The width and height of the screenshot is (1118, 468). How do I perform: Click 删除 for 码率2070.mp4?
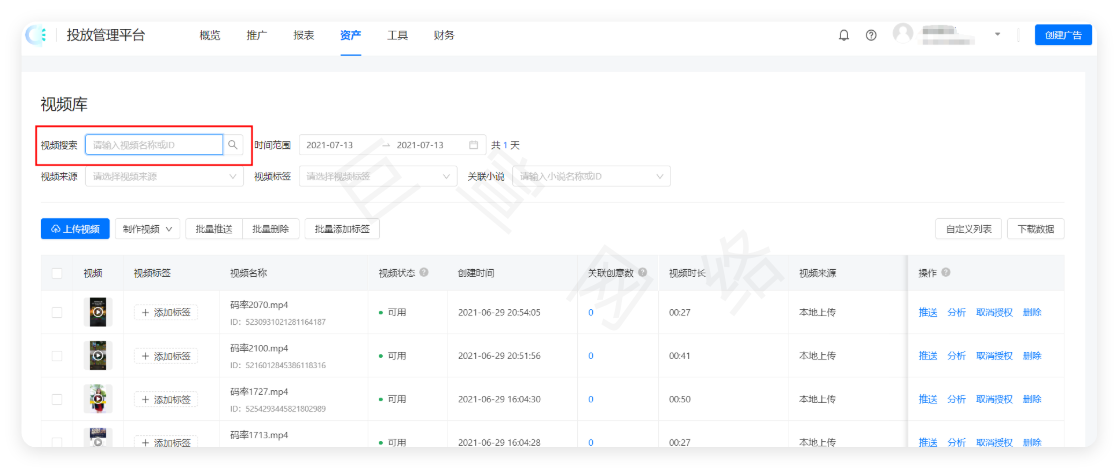[1032, 312]
